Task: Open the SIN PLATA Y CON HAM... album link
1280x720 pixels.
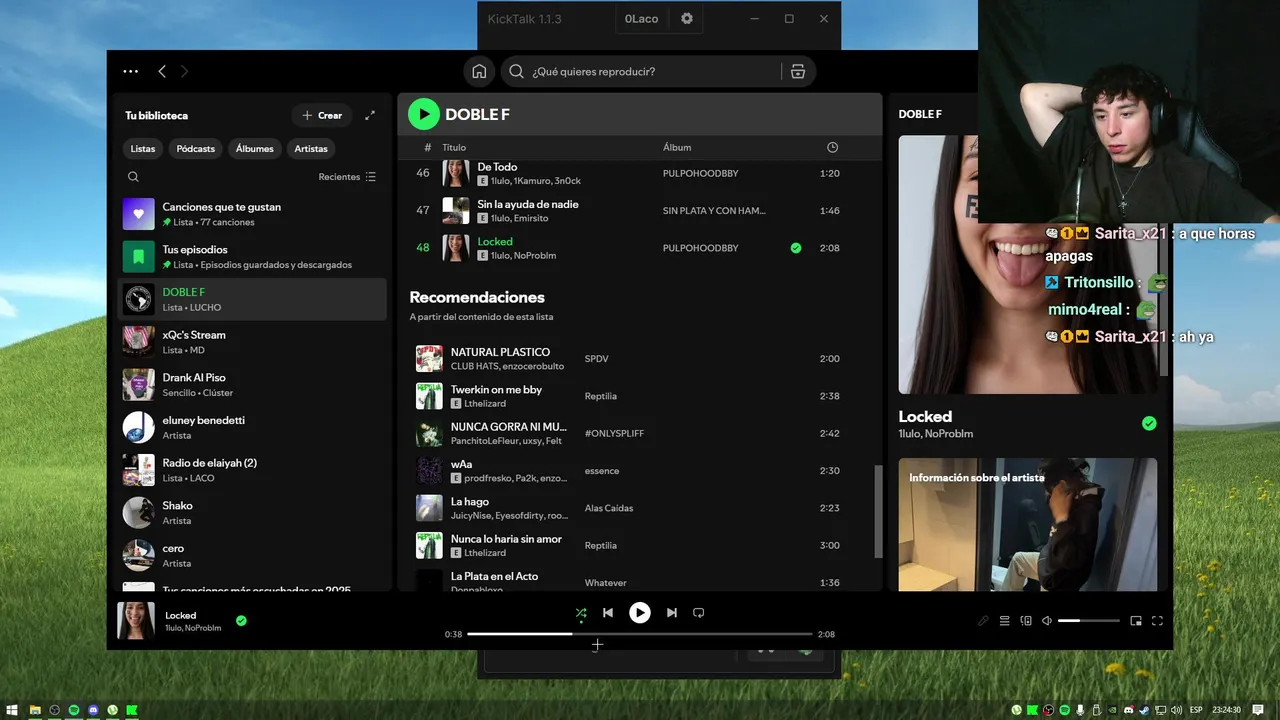Action: 714,211
